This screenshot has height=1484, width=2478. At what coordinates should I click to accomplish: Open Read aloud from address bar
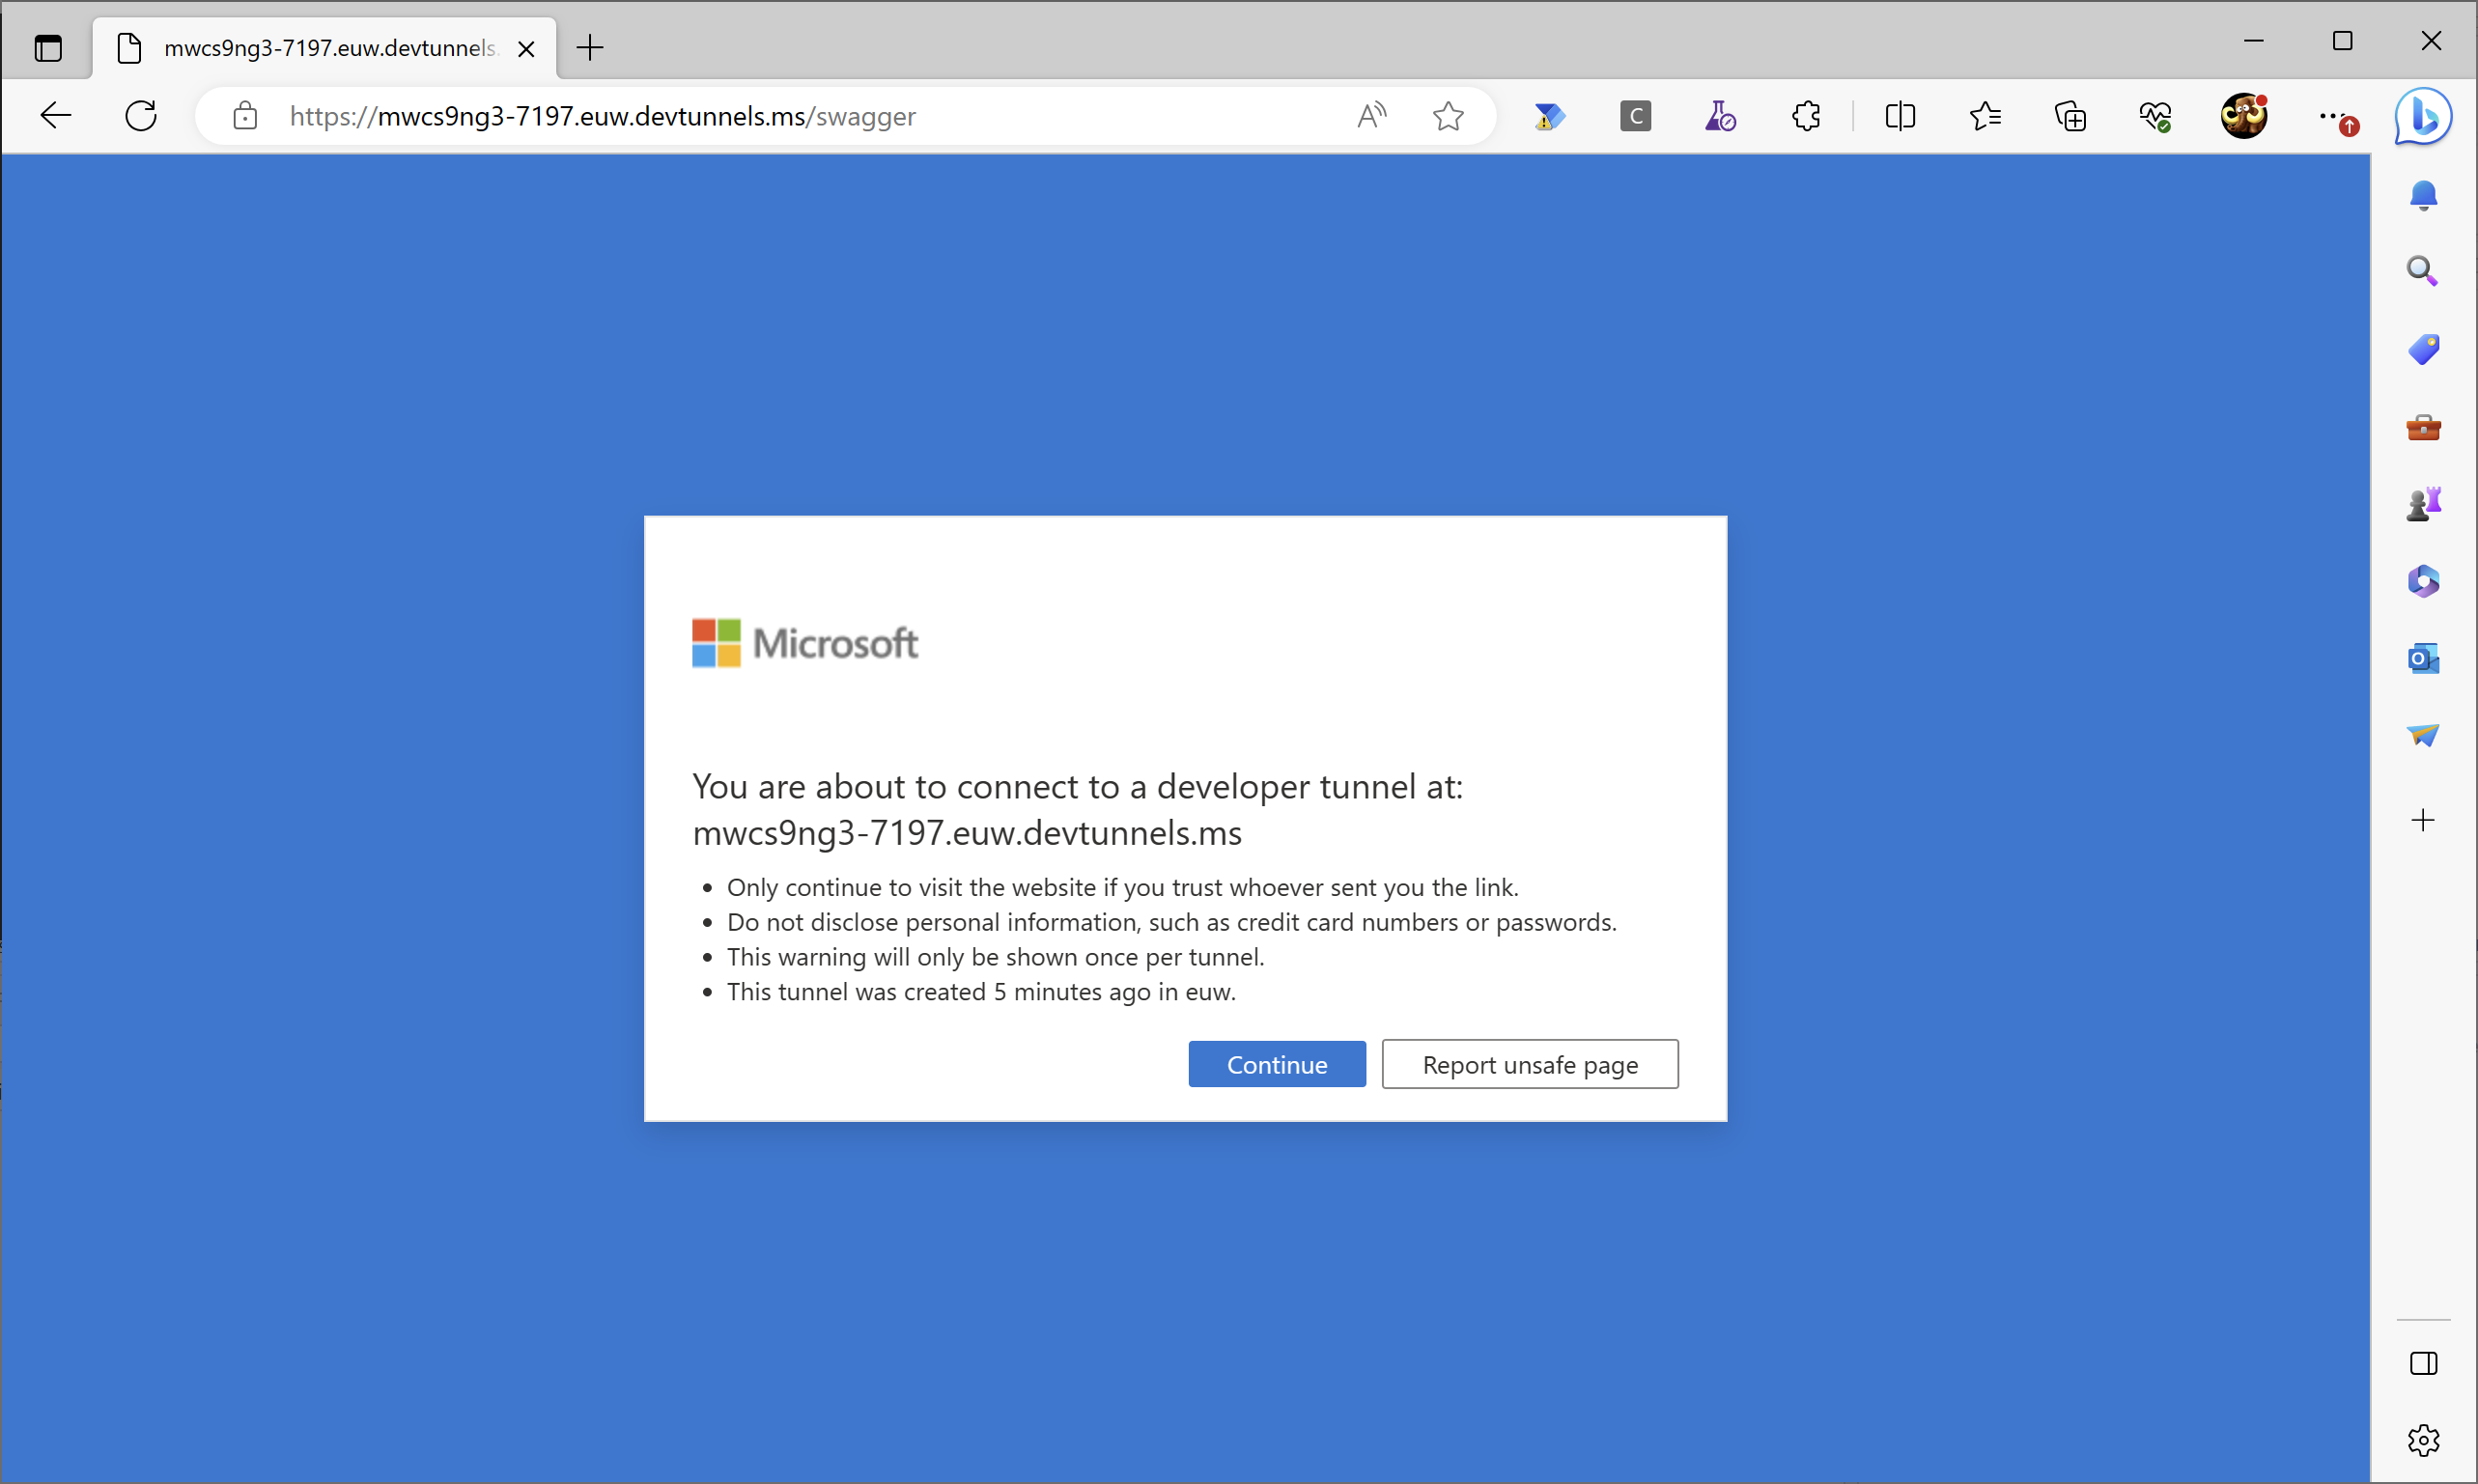pyautogui.click(x=1371, y=116)
